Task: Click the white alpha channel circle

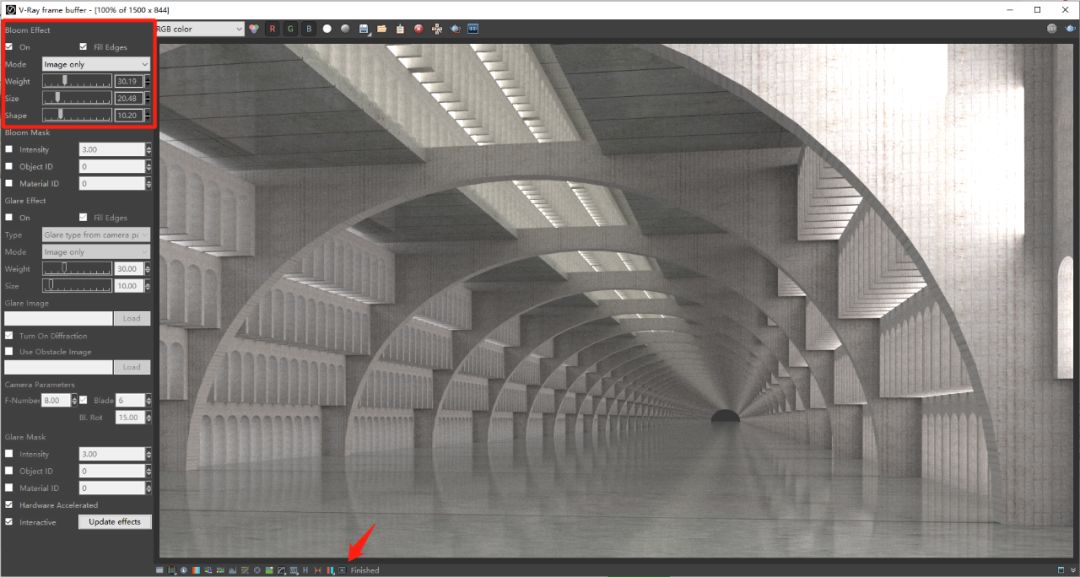Action: (327, 29)
